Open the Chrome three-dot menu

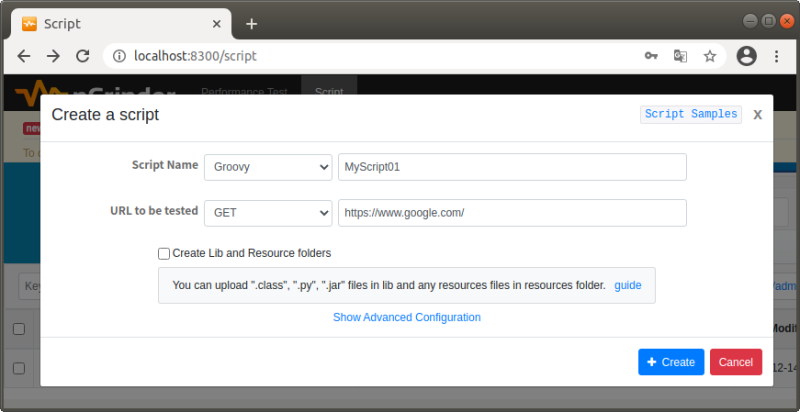click(x=776, y=56)
